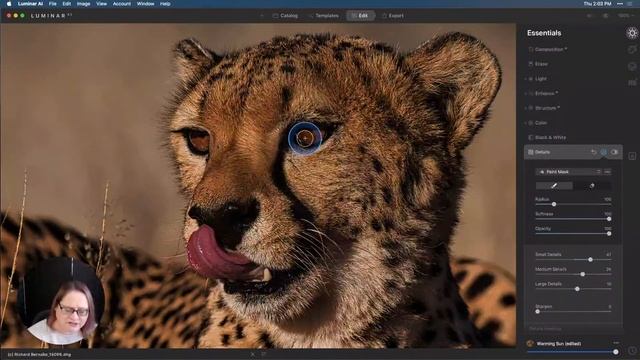Click the icon right of the bottom X
Image resolution: width=640 pixels, height=360 pixels.
[264, 354]
